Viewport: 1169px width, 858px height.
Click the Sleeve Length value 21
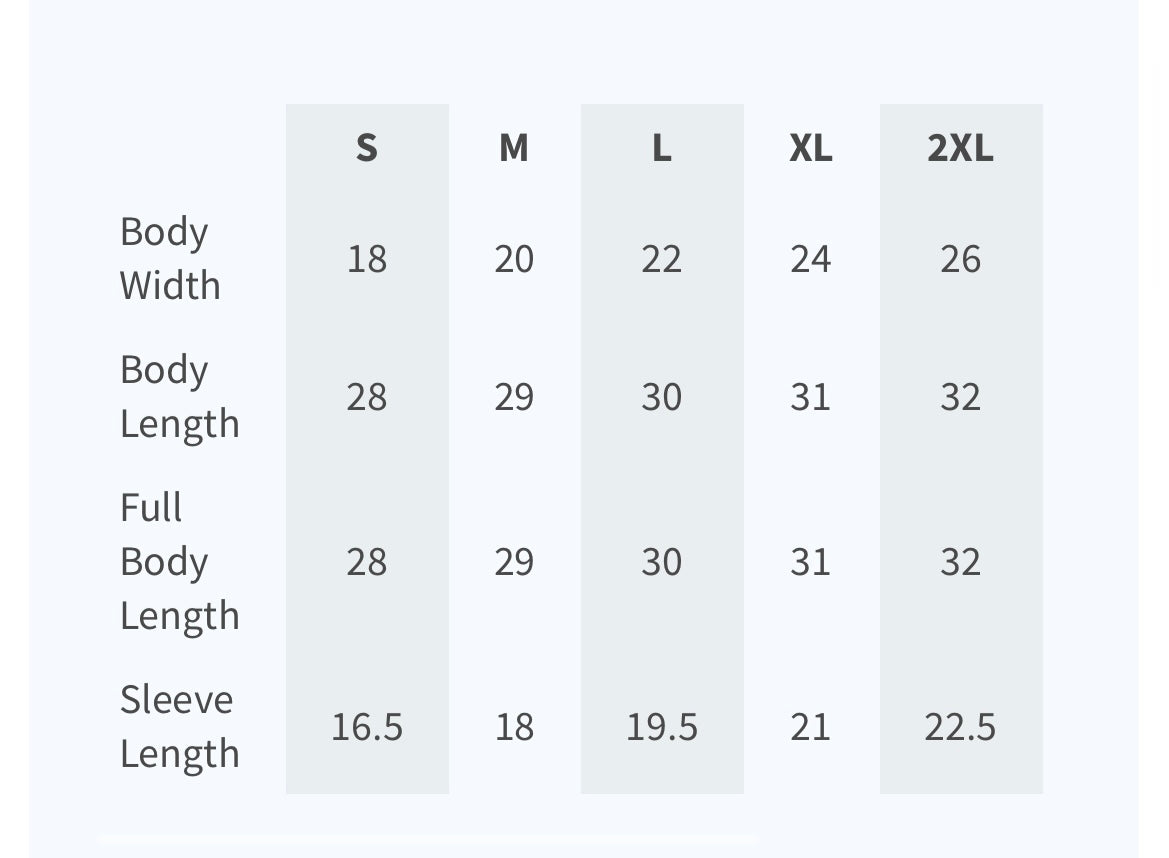coord(810,727)
